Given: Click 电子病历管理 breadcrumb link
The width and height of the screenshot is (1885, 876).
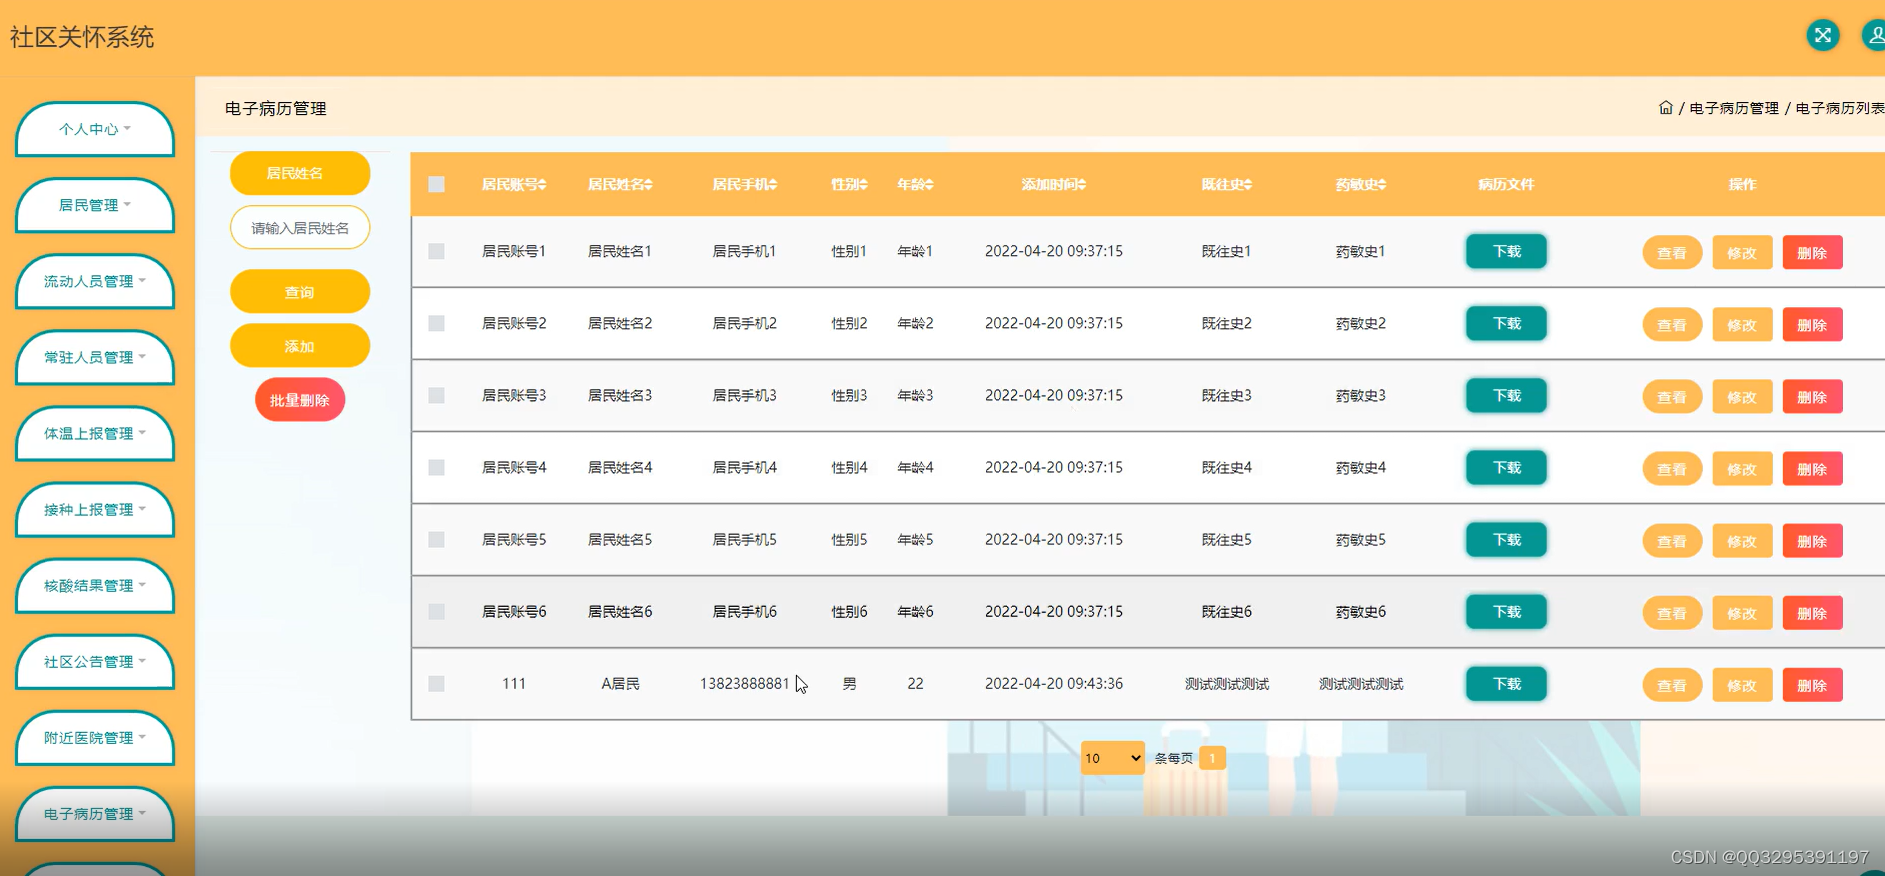Looking at the screenshot, I should click(x=1734, y=108).
